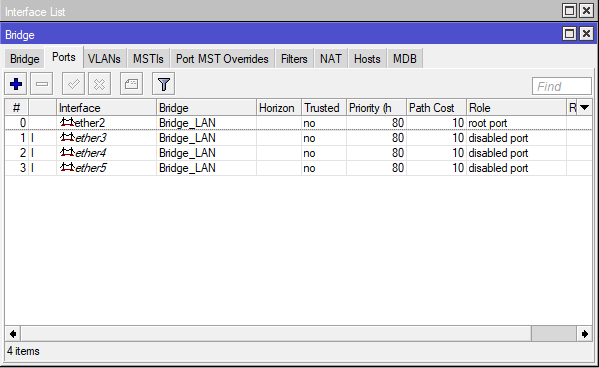Select the ether2 row name
This screenshot has width=599, height=368.
click(x=90, y=123)
